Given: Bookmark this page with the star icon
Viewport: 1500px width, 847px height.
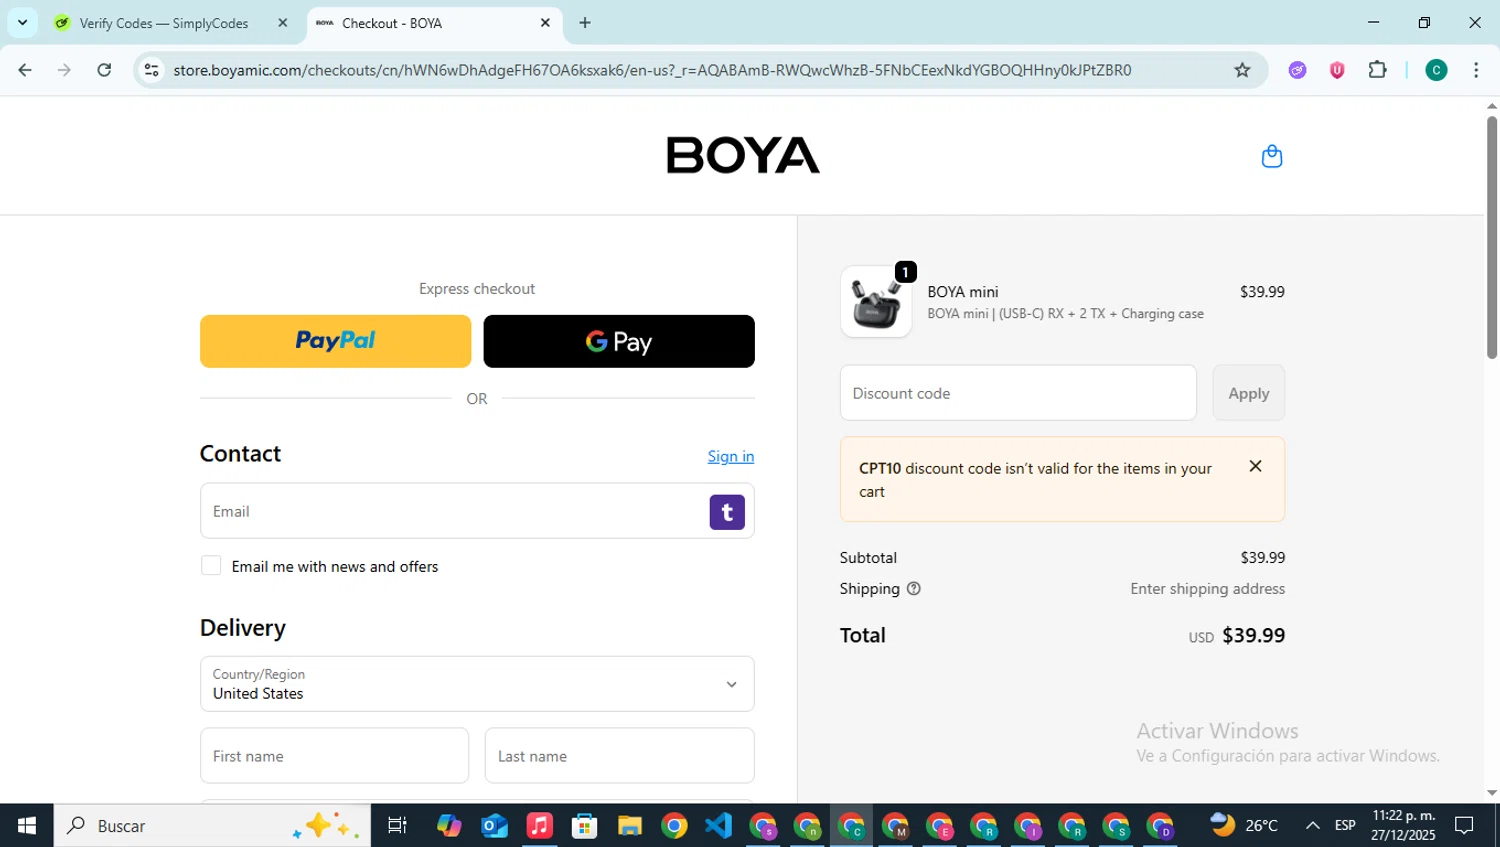Looking at the screenshot, I should pyautogui.click(x=1242, y=70).
